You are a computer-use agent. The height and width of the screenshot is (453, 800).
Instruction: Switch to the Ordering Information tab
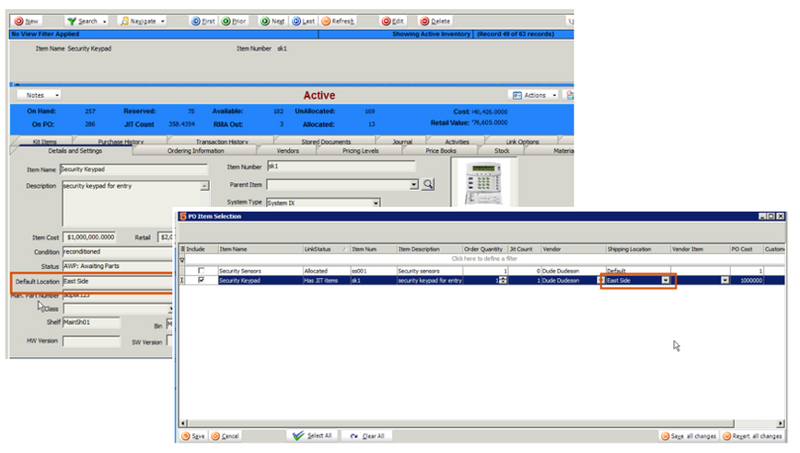pyautogui.click(x=194, y=151)
